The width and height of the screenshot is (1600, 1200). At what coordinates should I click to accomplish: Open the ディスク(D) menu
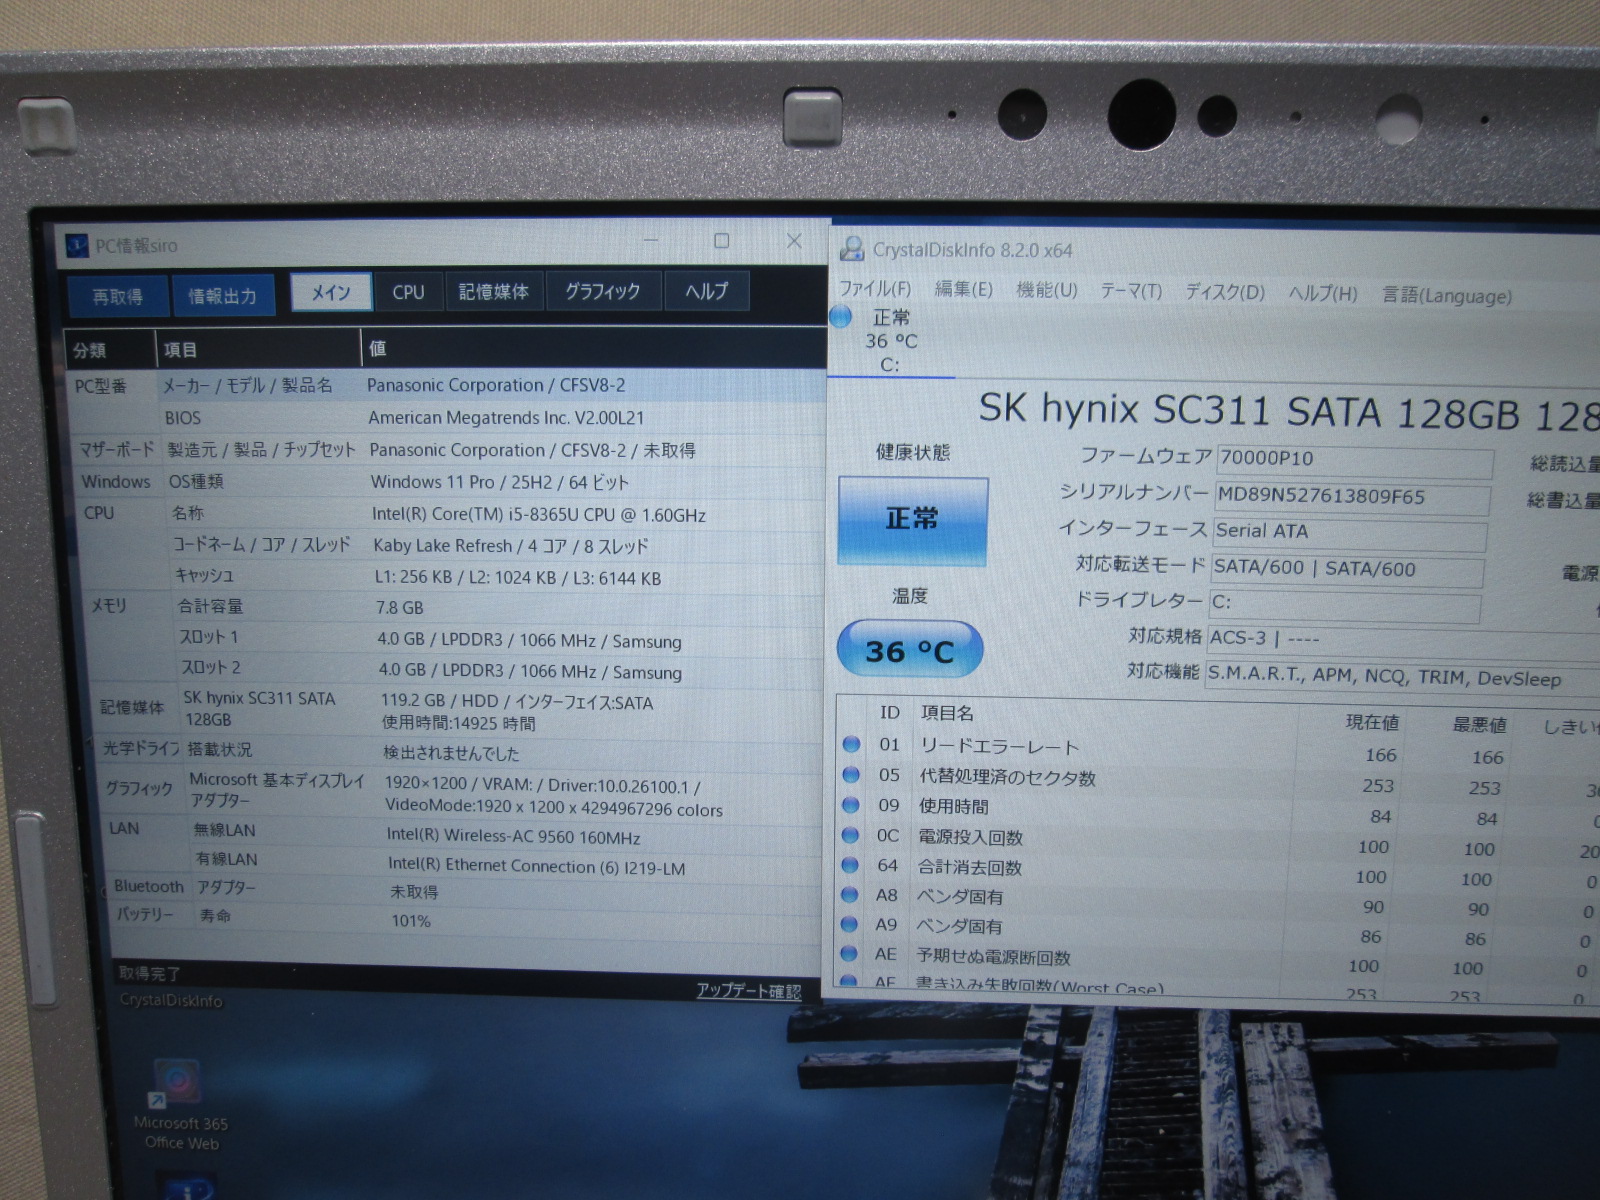(x=1225, y=292)
